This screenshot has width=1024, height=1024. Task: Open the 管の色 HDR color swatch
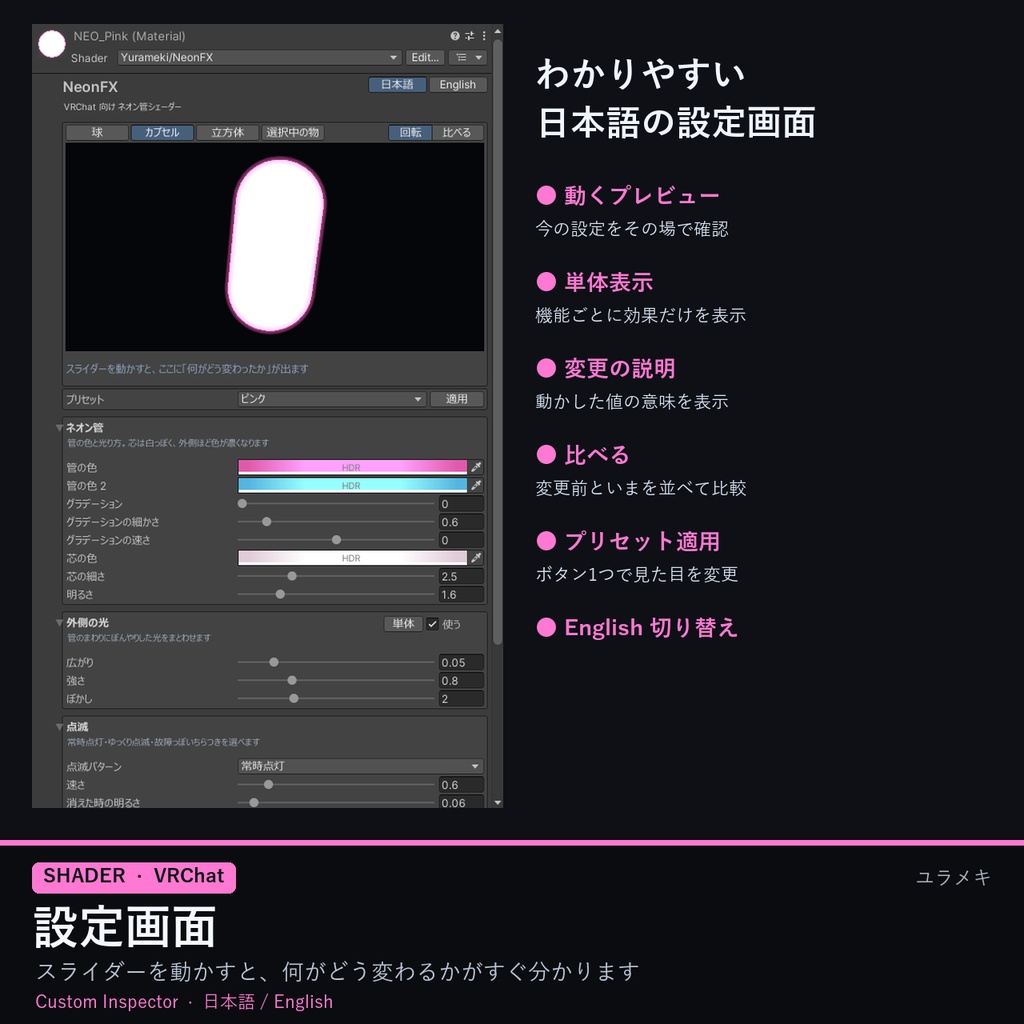pyautogui.click(x=353, y=467)
